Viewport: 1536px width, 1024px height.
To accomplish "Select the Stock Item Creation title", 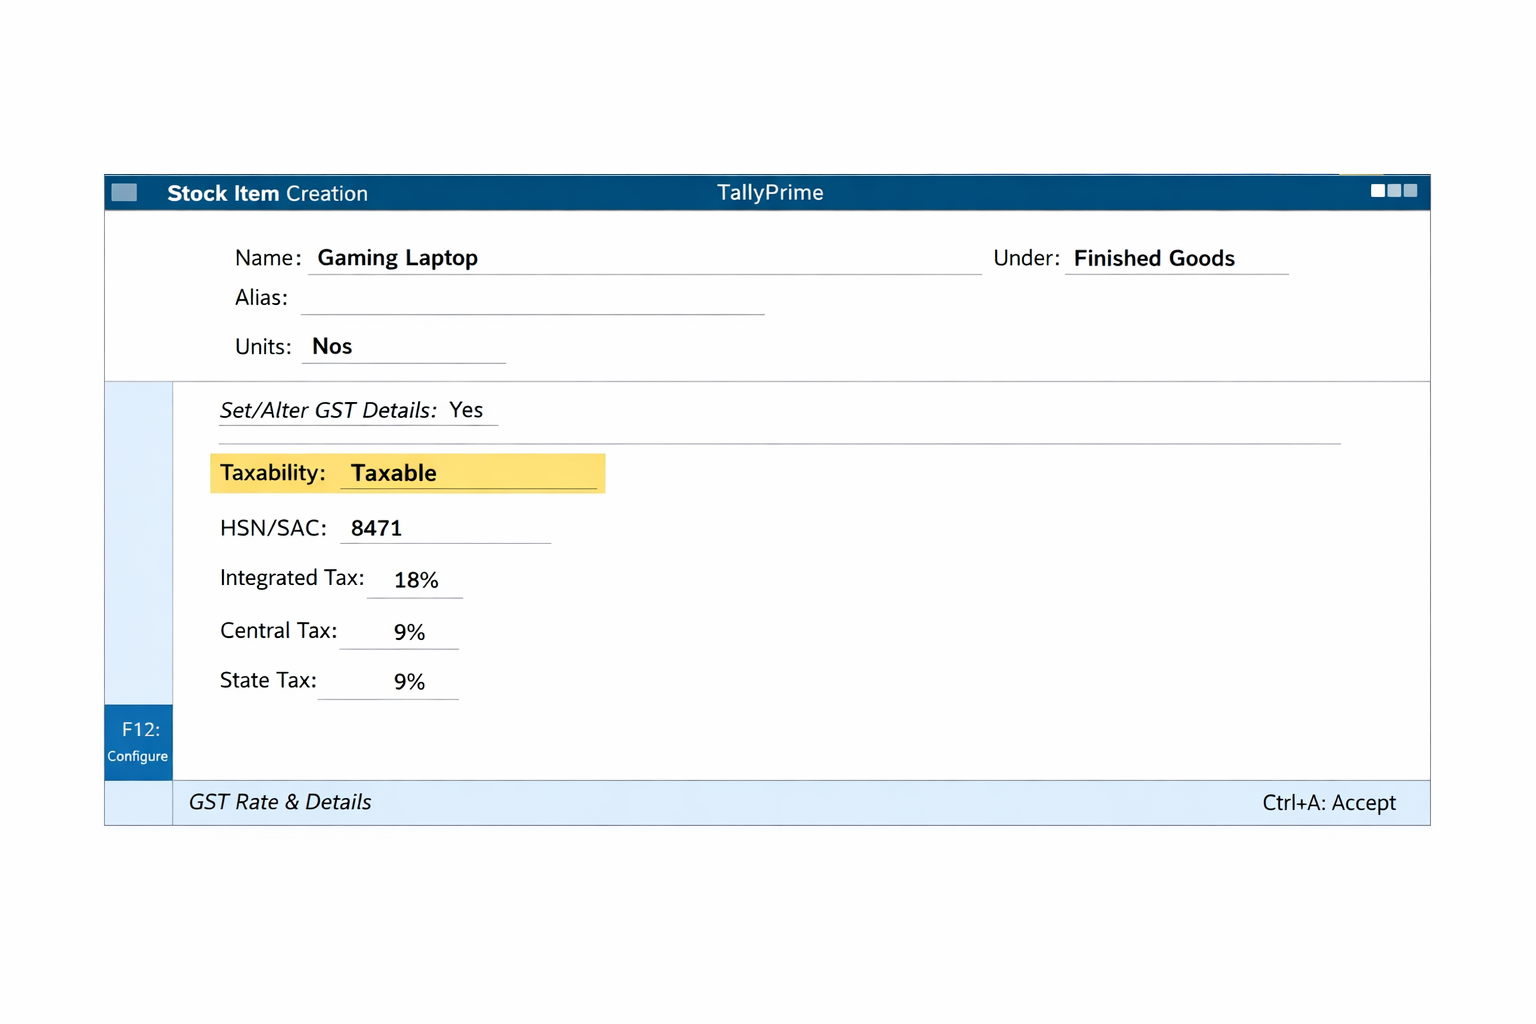I will click(267, 193).
